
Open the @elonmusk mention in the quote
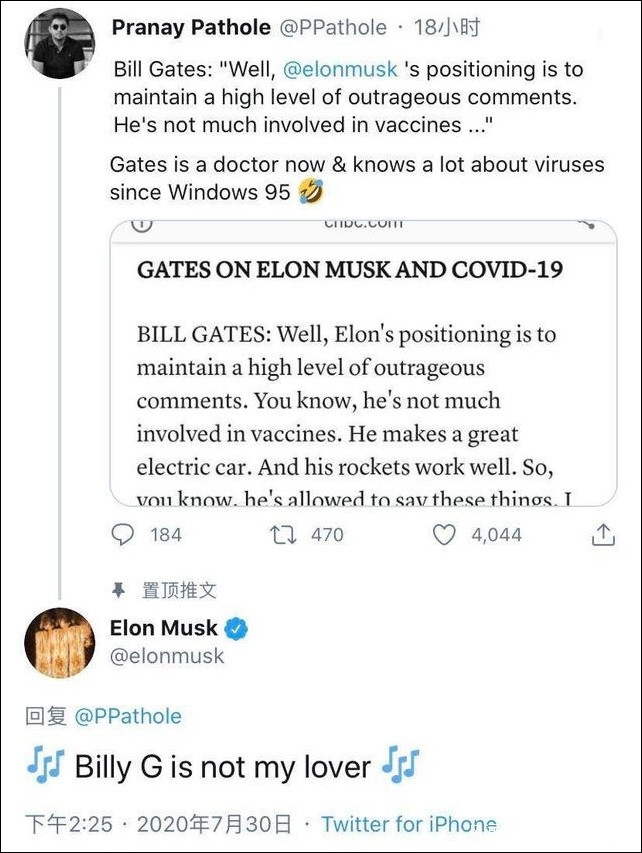pos(340,71)
